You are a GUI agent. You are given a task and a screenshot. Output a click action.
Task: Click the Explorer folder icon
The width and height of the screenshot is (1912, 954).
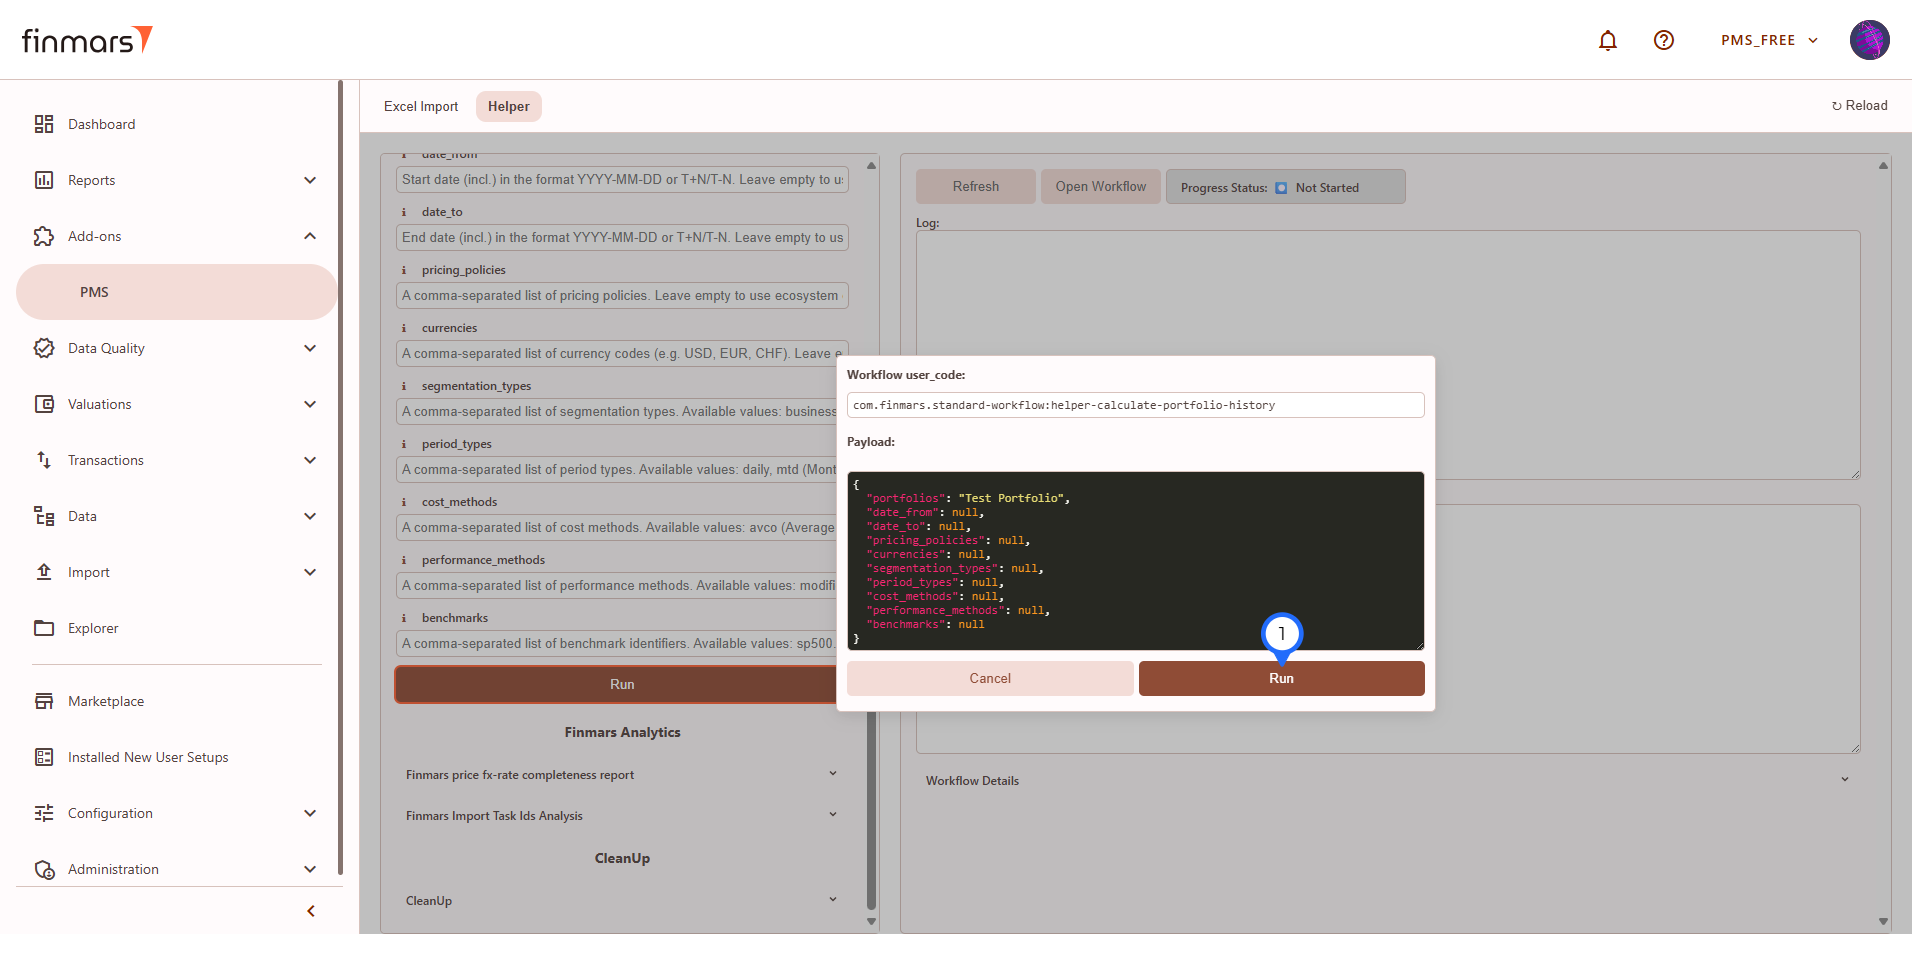tap(44, 628)
